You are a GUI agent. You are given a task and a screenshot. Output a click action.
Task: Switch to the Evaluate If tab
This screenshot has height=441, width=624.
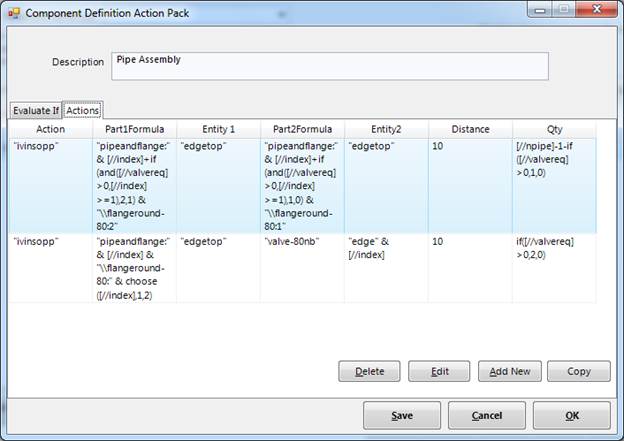click(x=35, y=110)
